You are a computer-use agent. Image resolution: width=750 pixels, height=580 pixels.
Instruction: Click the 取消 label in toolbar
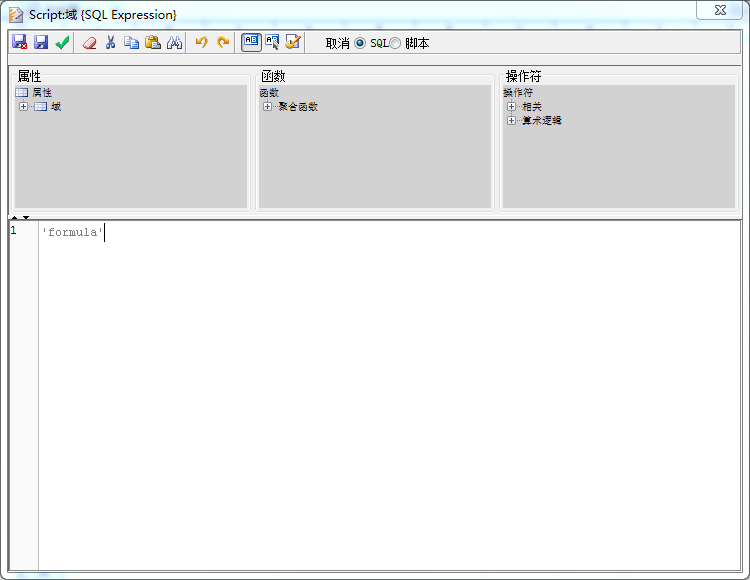tap(338, 44)
